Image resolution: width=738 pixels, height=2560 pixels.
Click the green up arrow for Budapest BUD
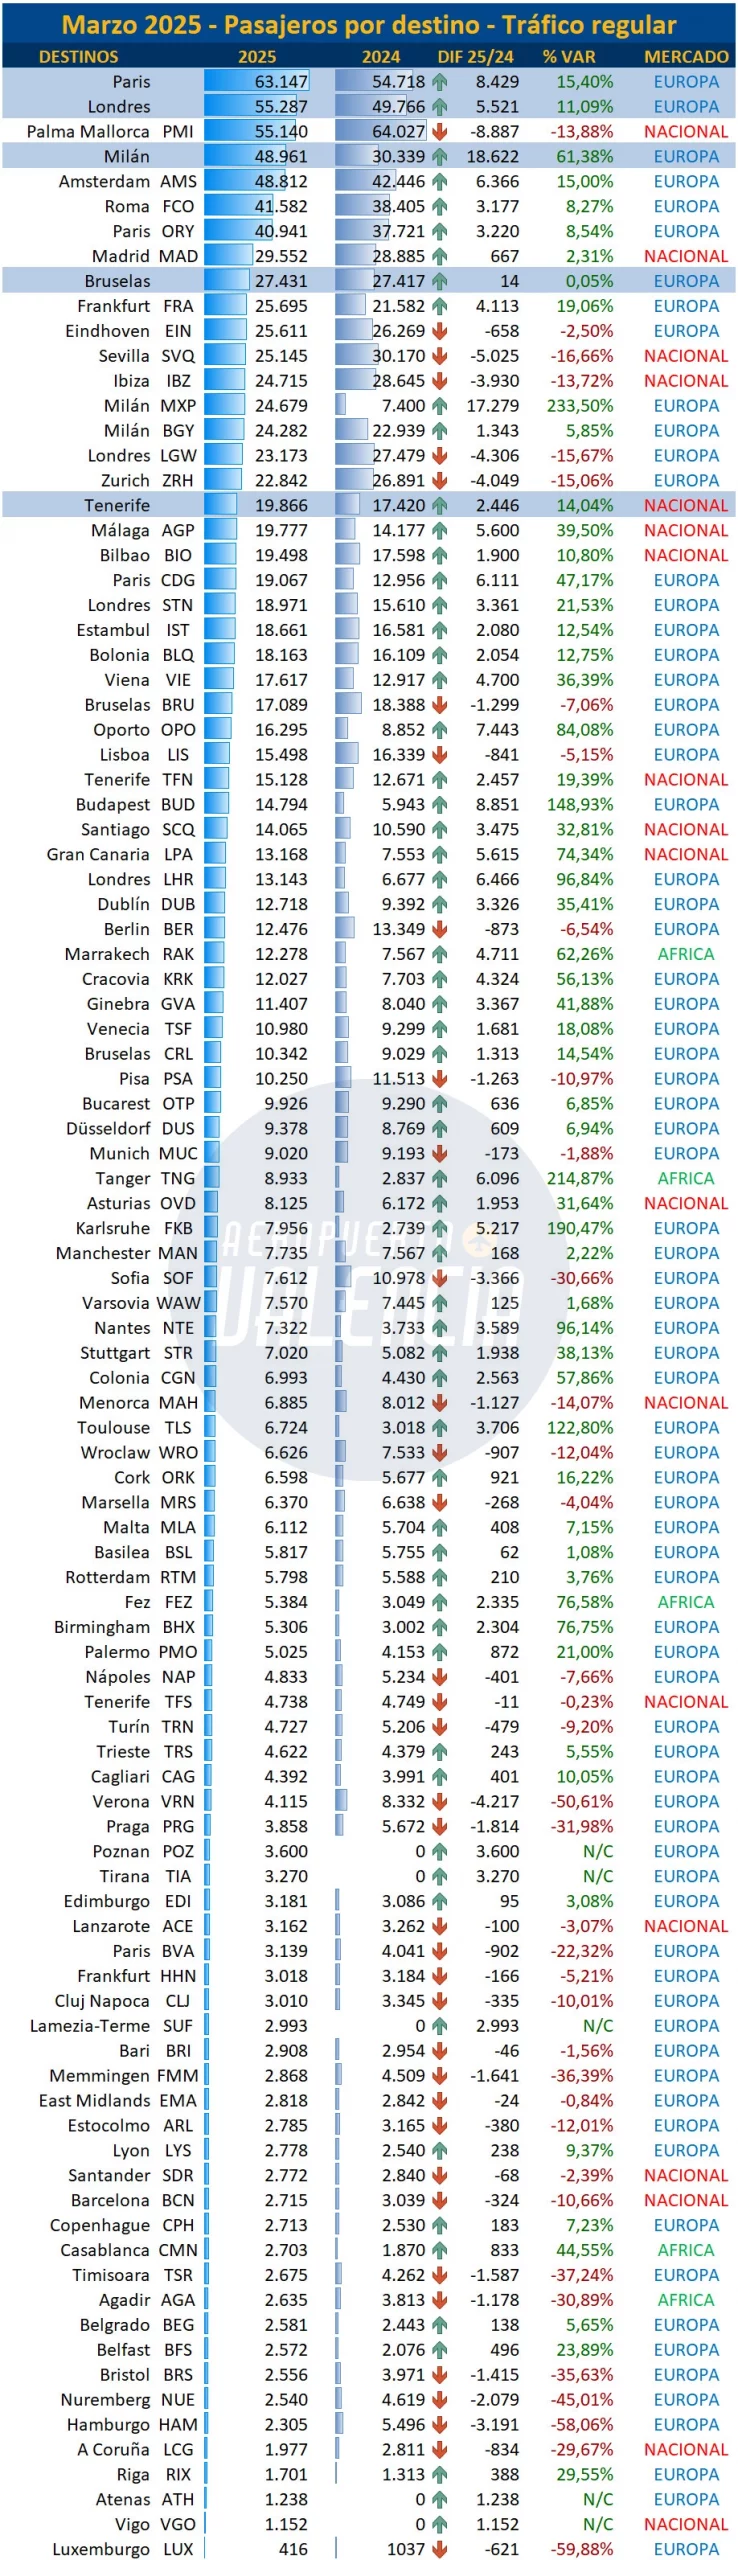click(440, 805)
